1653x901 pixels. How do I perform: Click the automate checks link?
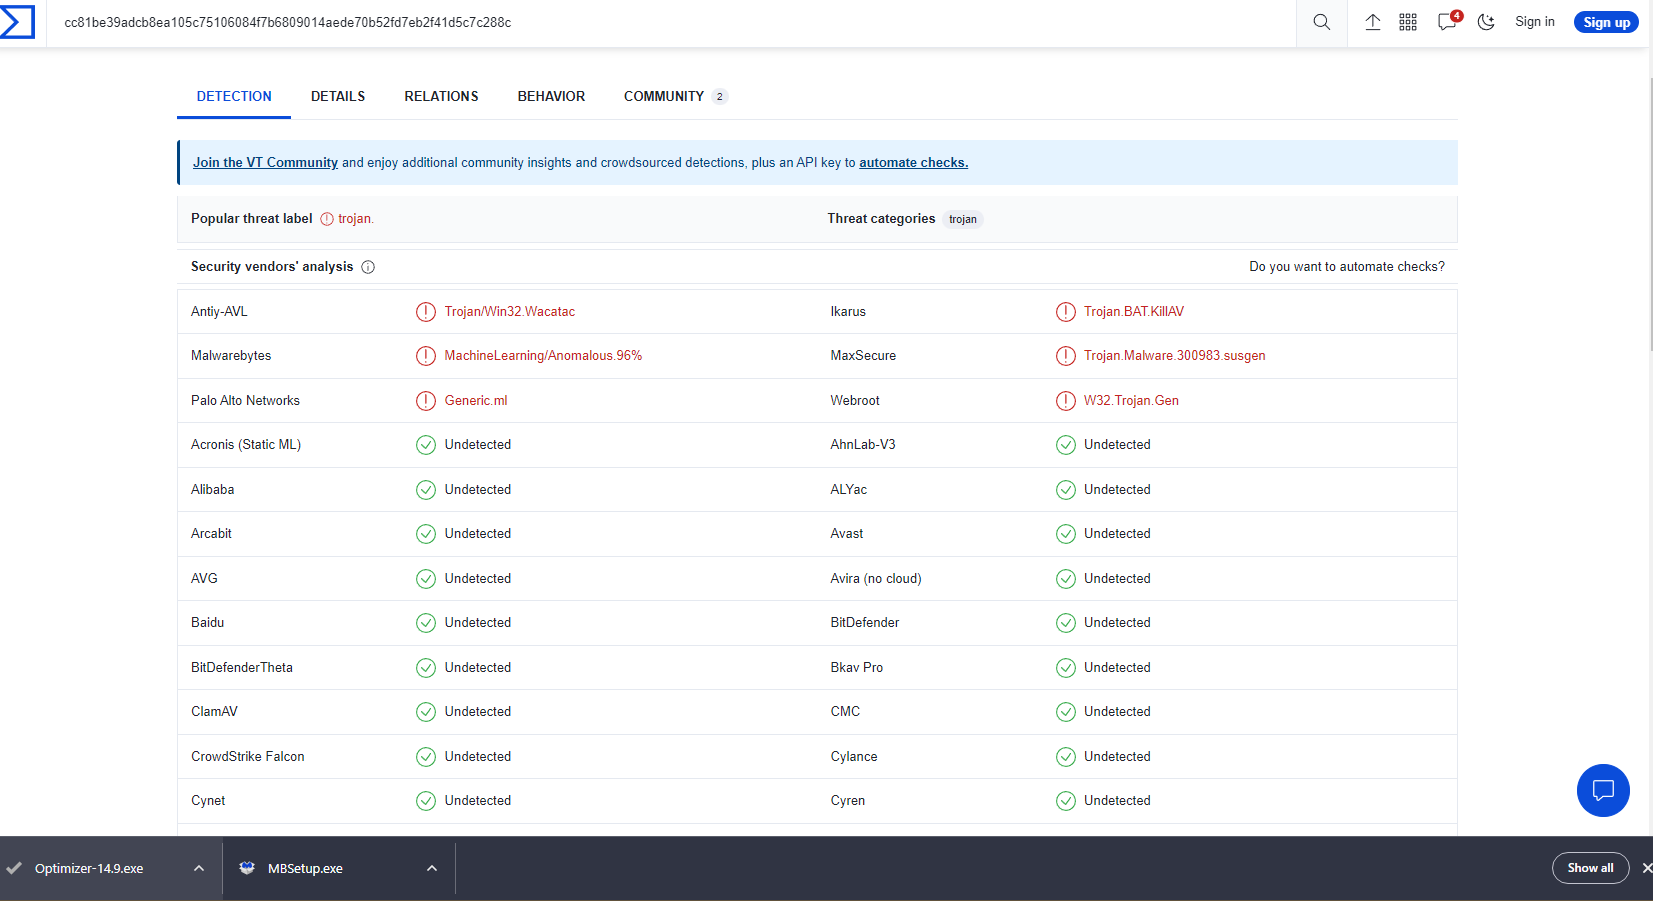[x=913, y=162]
